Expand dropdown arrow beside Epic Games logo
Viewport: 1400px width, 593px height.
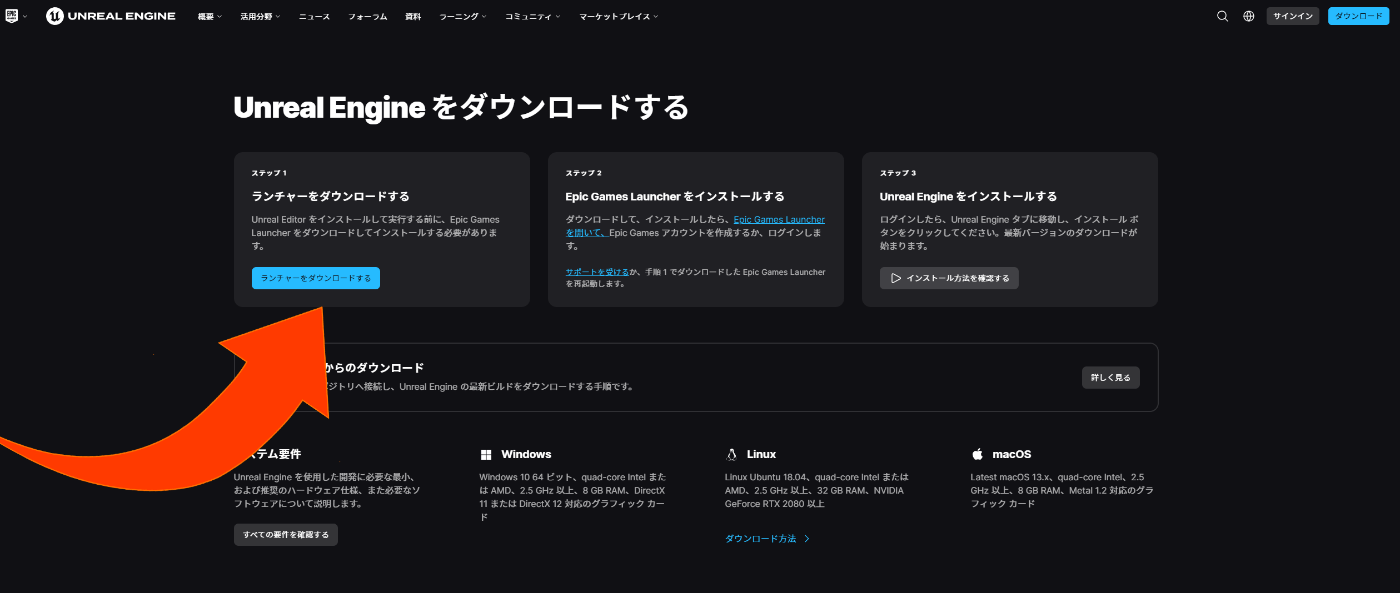point(25,17)
